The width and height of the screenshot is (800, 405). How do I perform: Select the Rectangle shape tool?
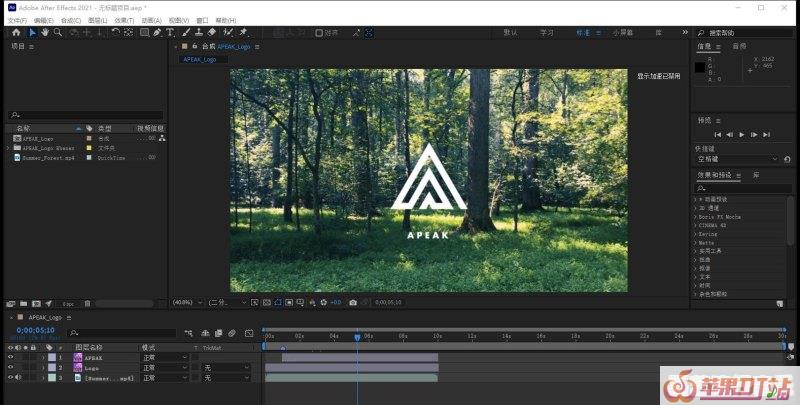pyautogui.click(x=144, y=32)
